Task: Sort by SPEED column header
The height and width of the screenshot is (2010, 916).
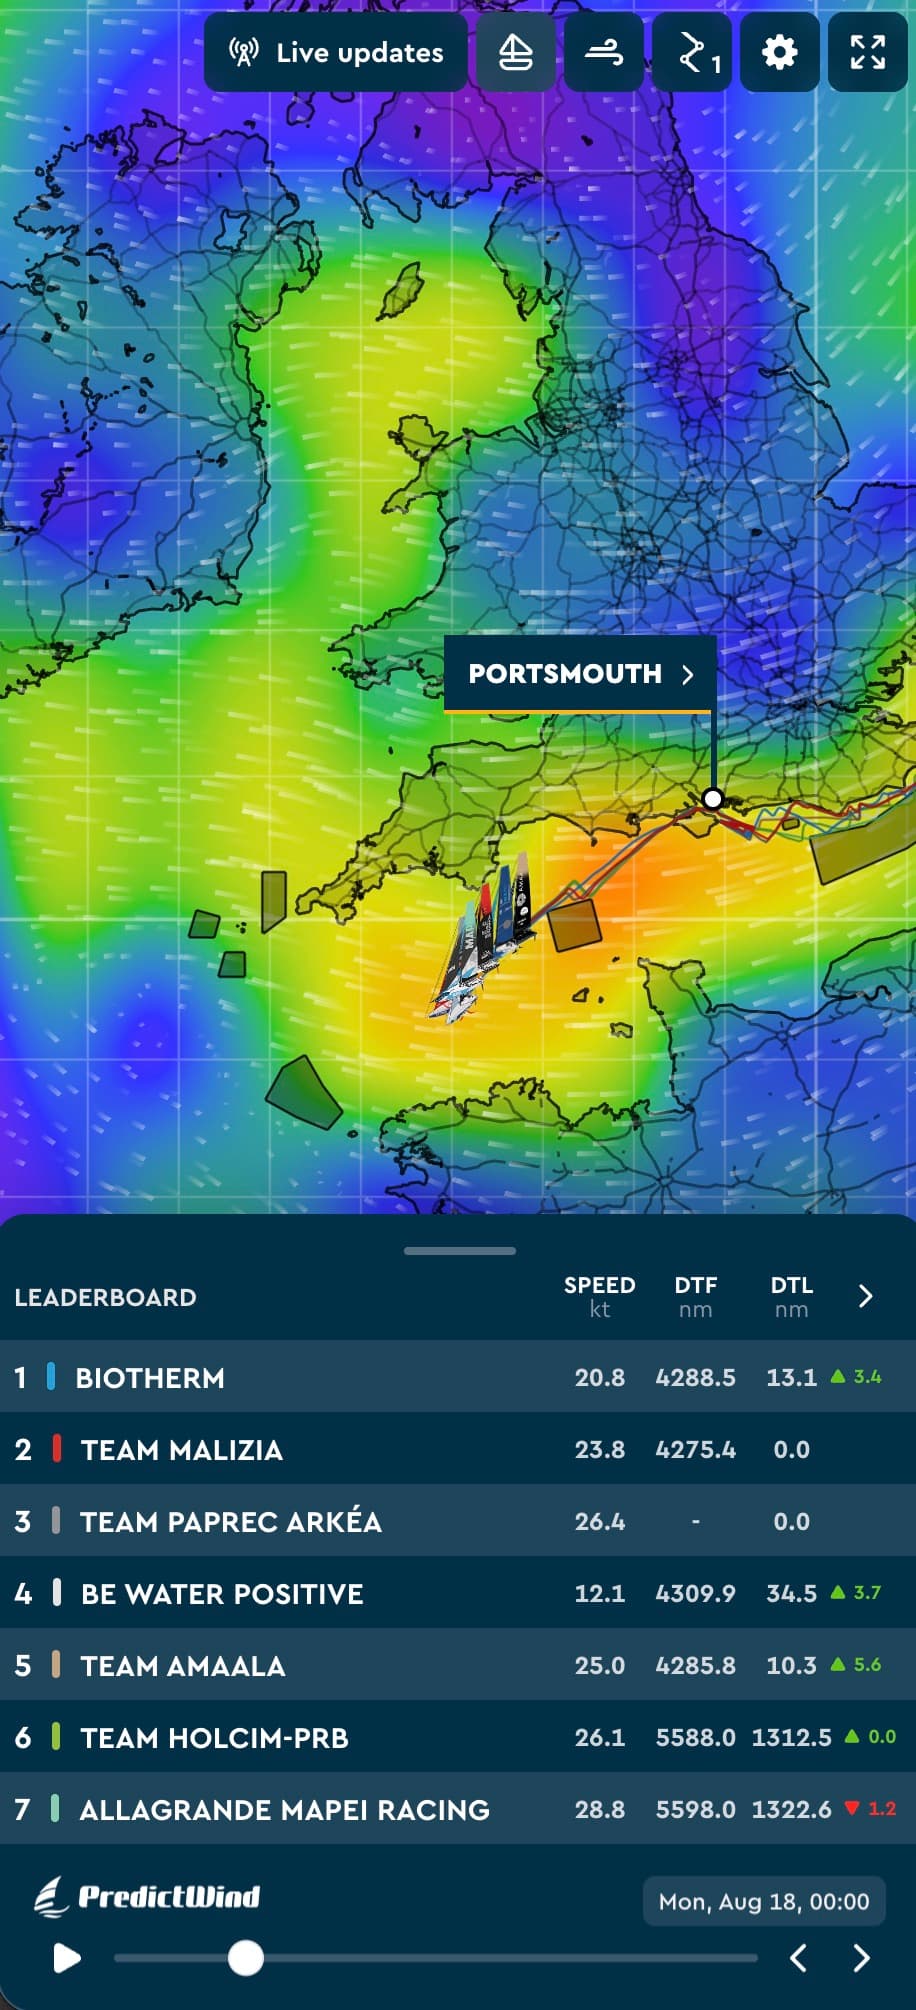Action: [599, 1296]
